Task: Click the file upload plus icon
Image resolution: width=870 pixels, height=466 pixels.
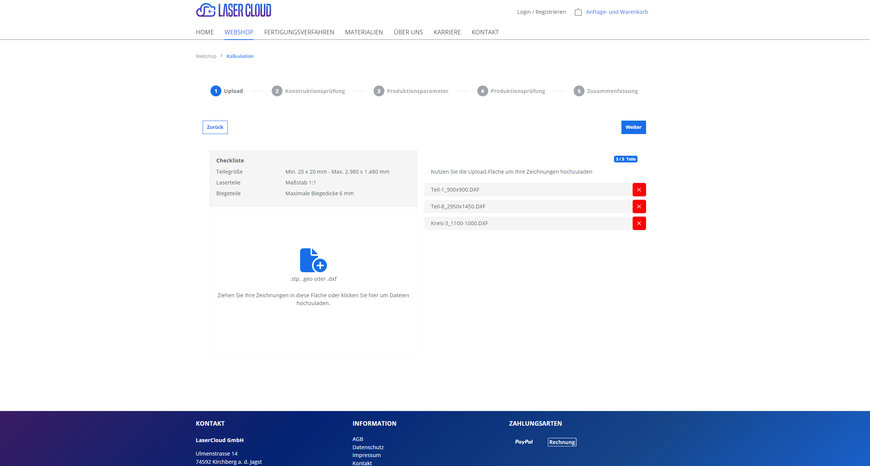Action: pyautogui.click(x=313, y=260)
